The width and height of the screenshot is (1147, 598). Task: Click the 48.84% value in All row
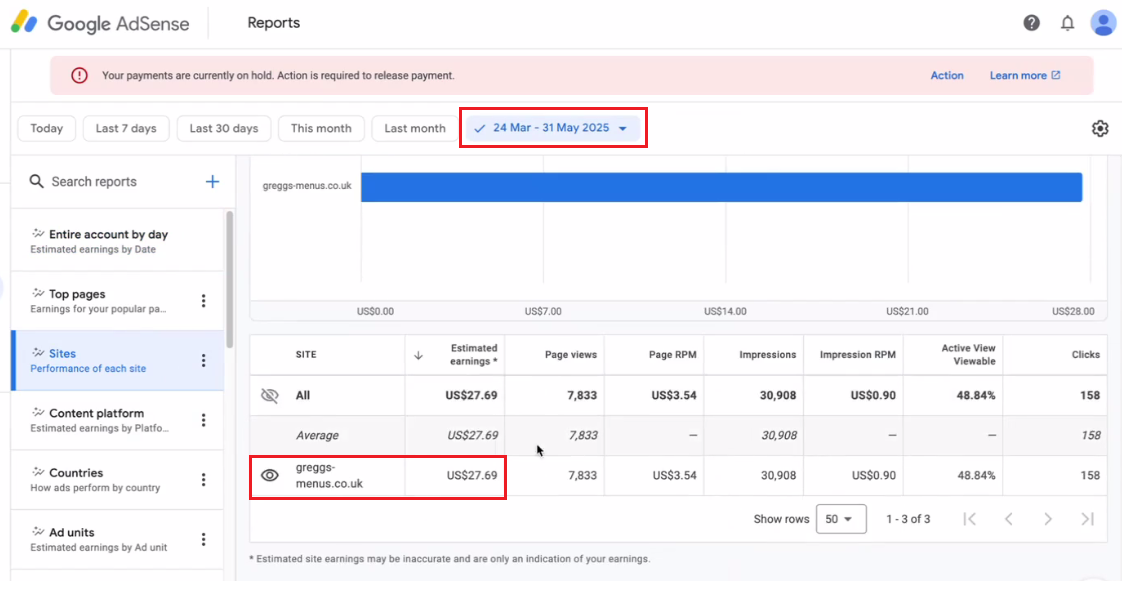(x=976, y=395)
